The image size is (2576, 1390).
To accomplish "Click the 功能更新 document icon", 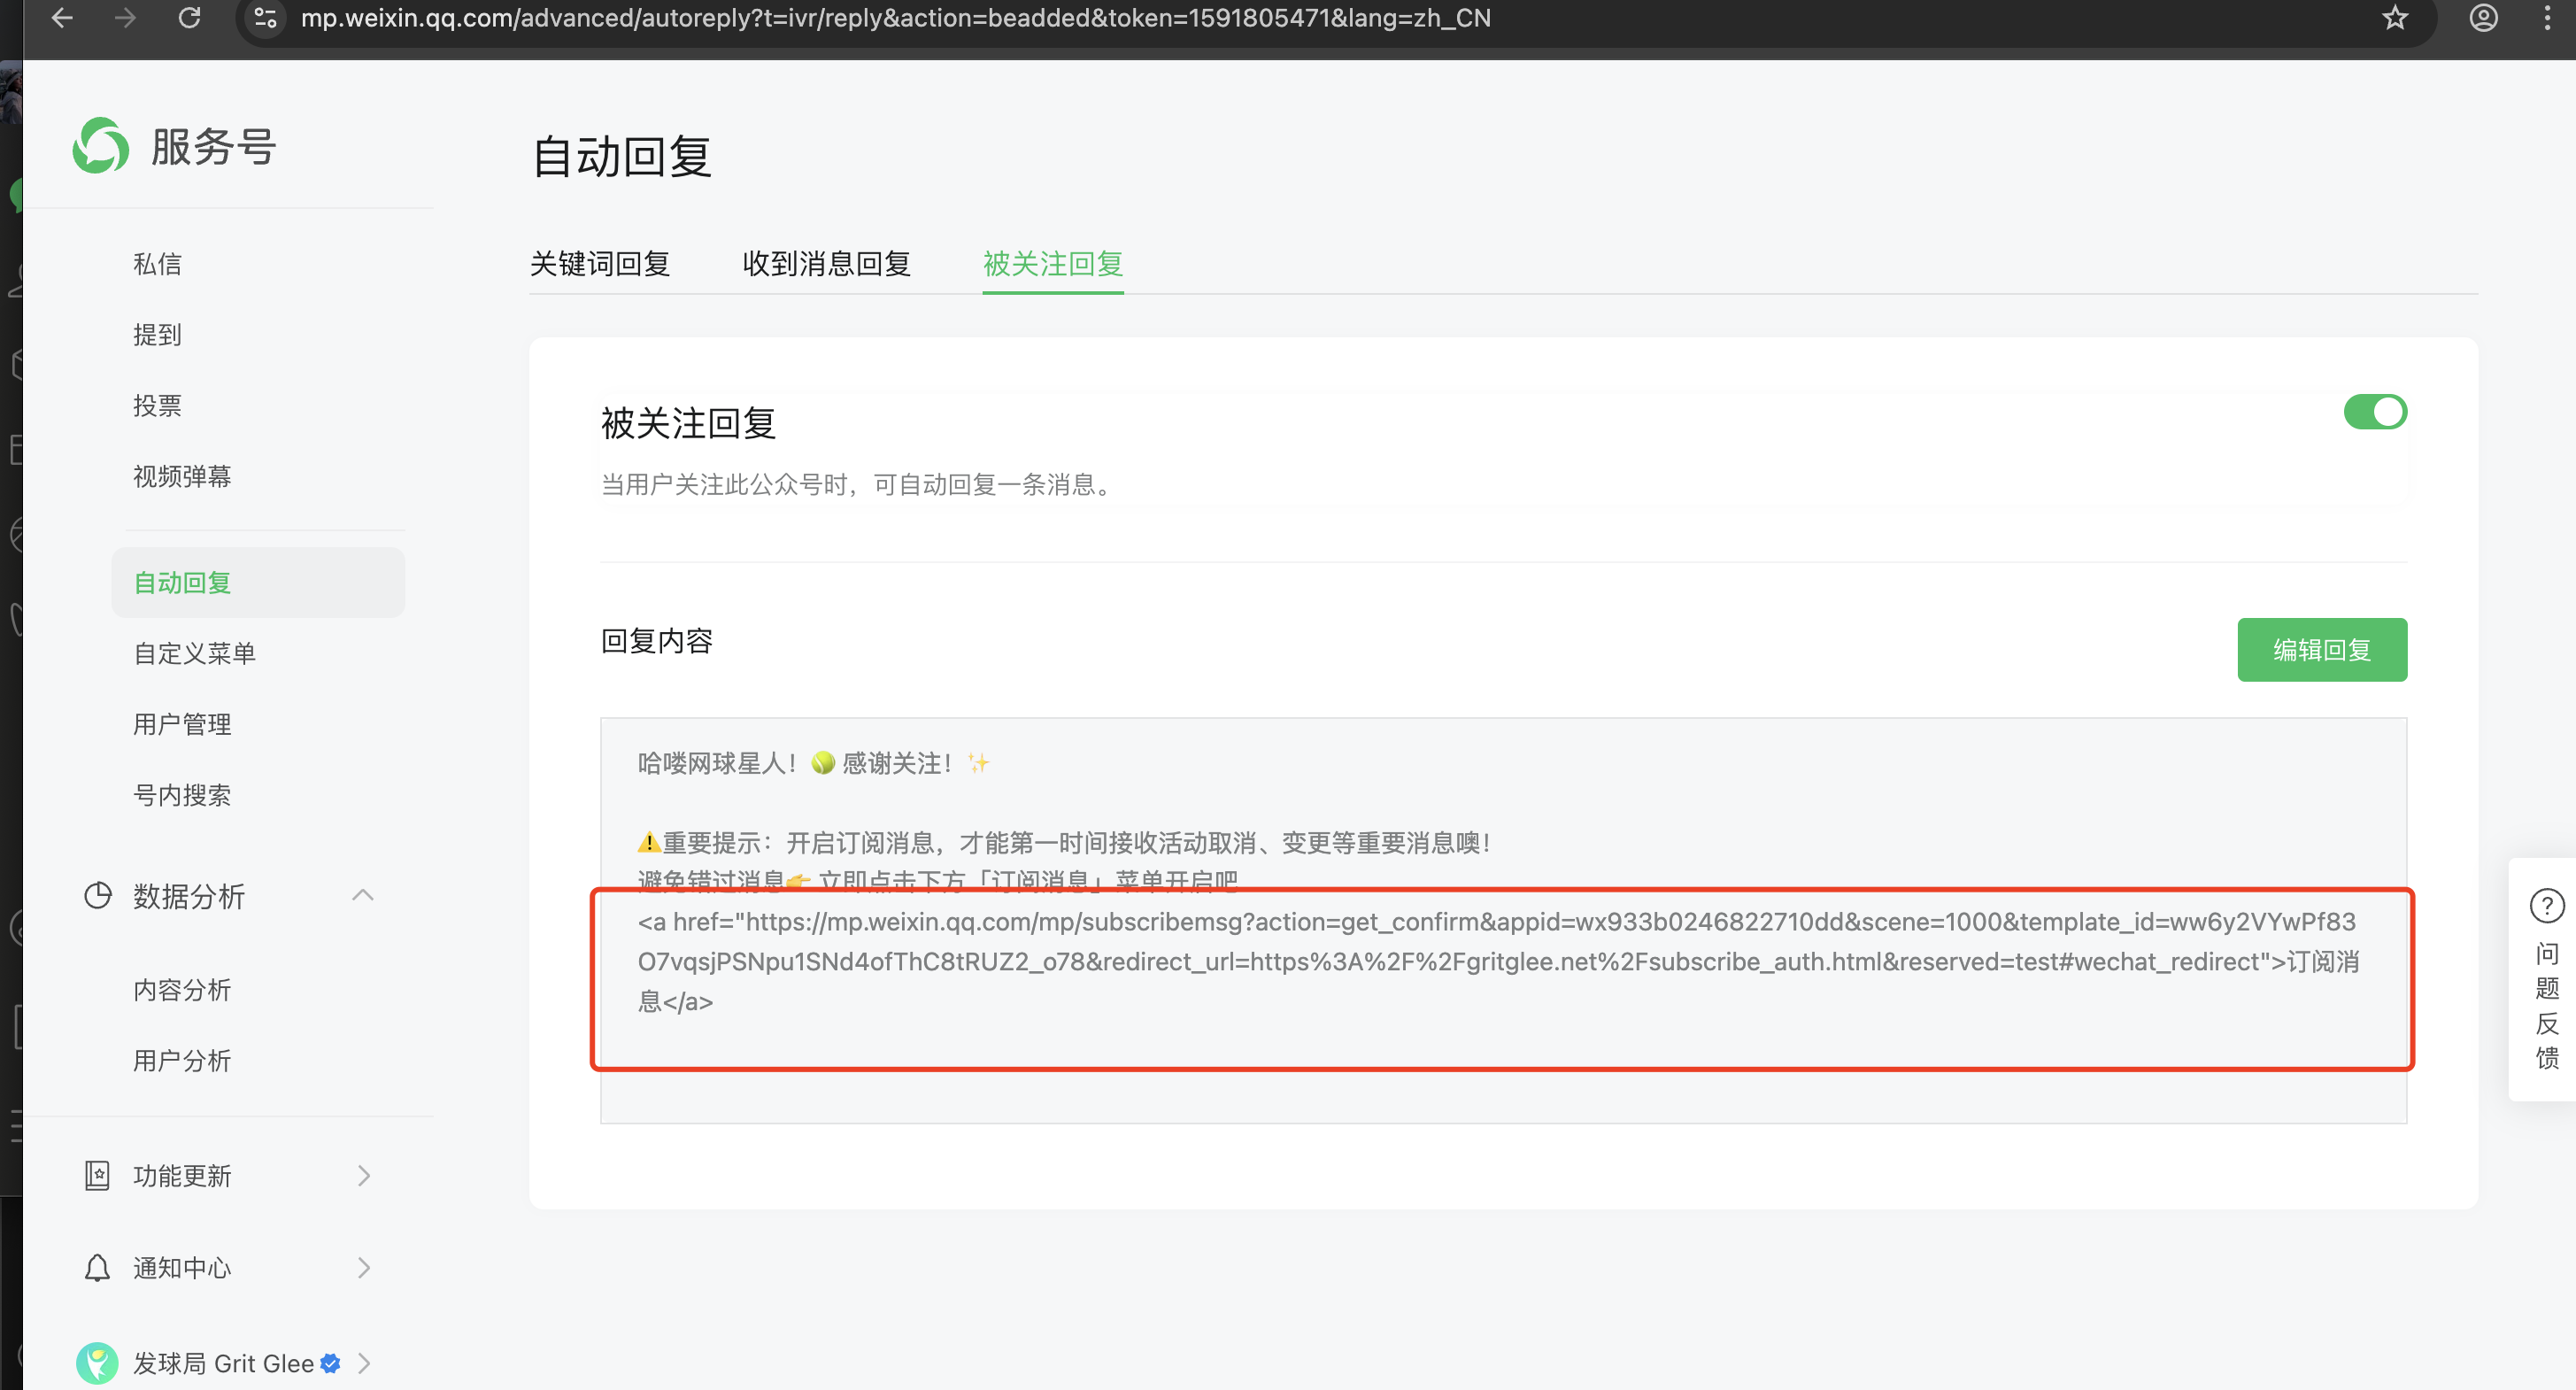I will [x=97, y=1175].
